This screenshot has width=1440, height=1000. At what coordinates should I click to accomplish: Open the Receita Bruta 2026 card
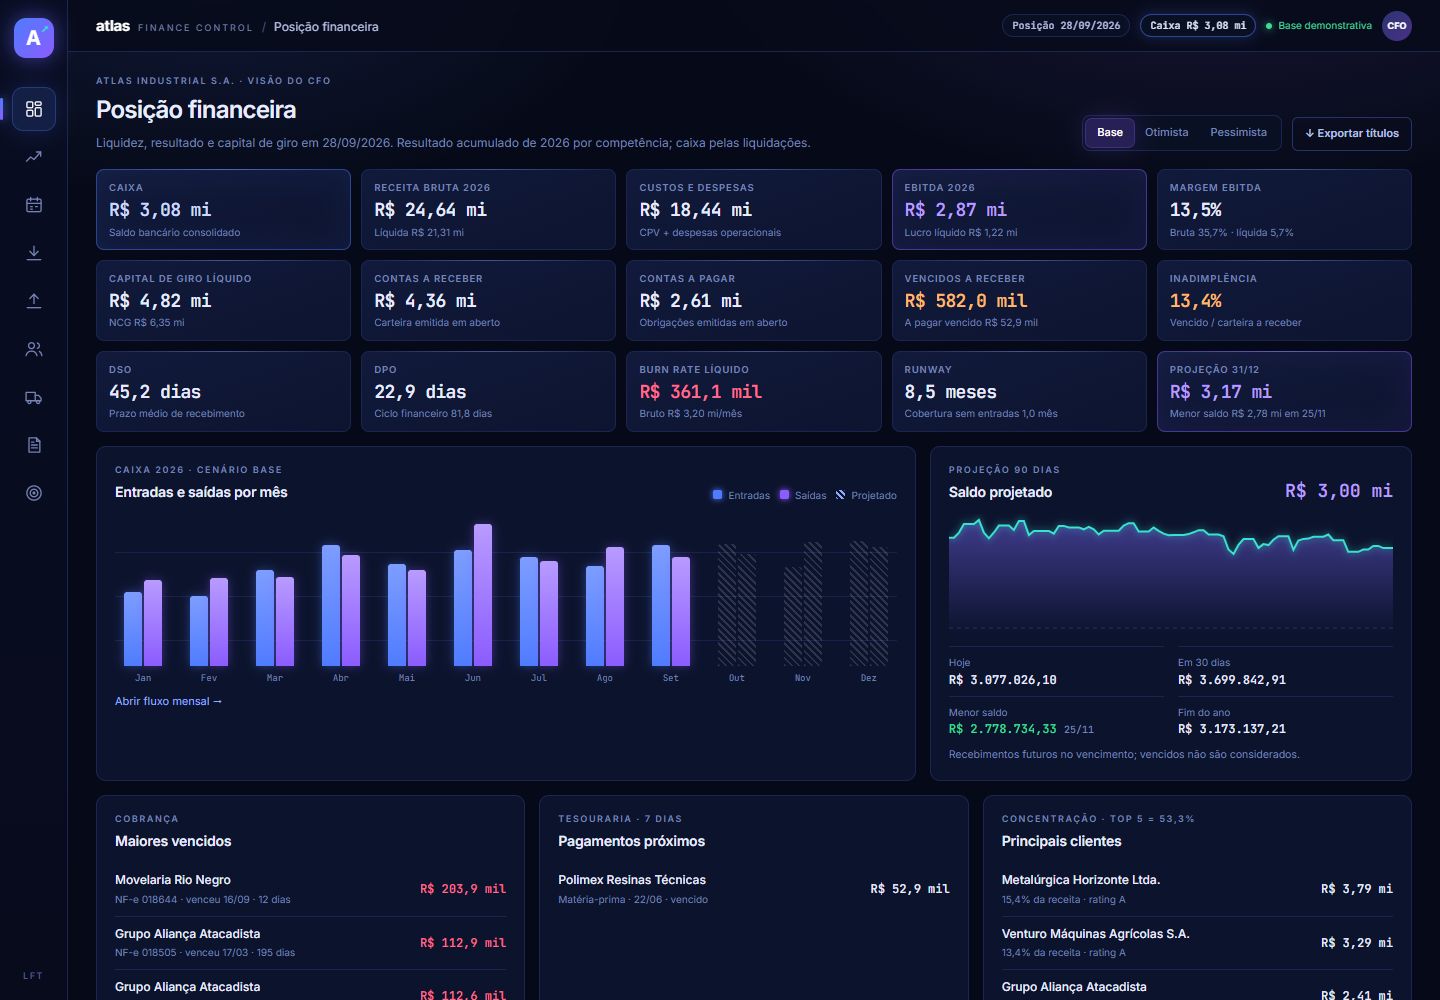488,209
